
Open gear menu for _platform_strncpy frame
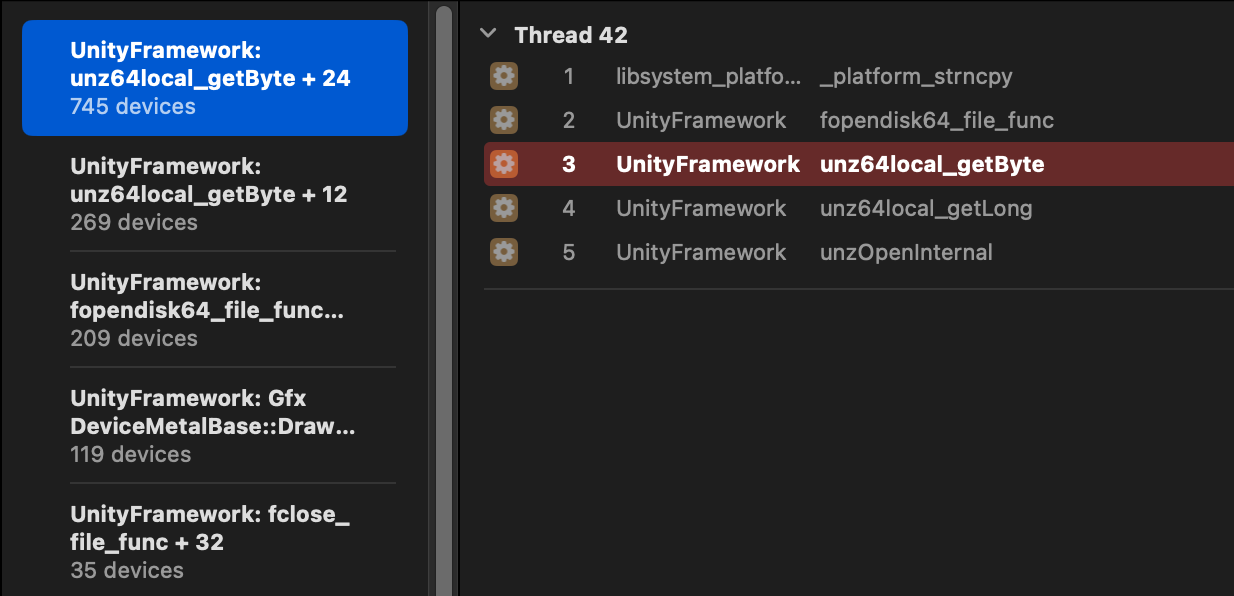tap(504, 76)
